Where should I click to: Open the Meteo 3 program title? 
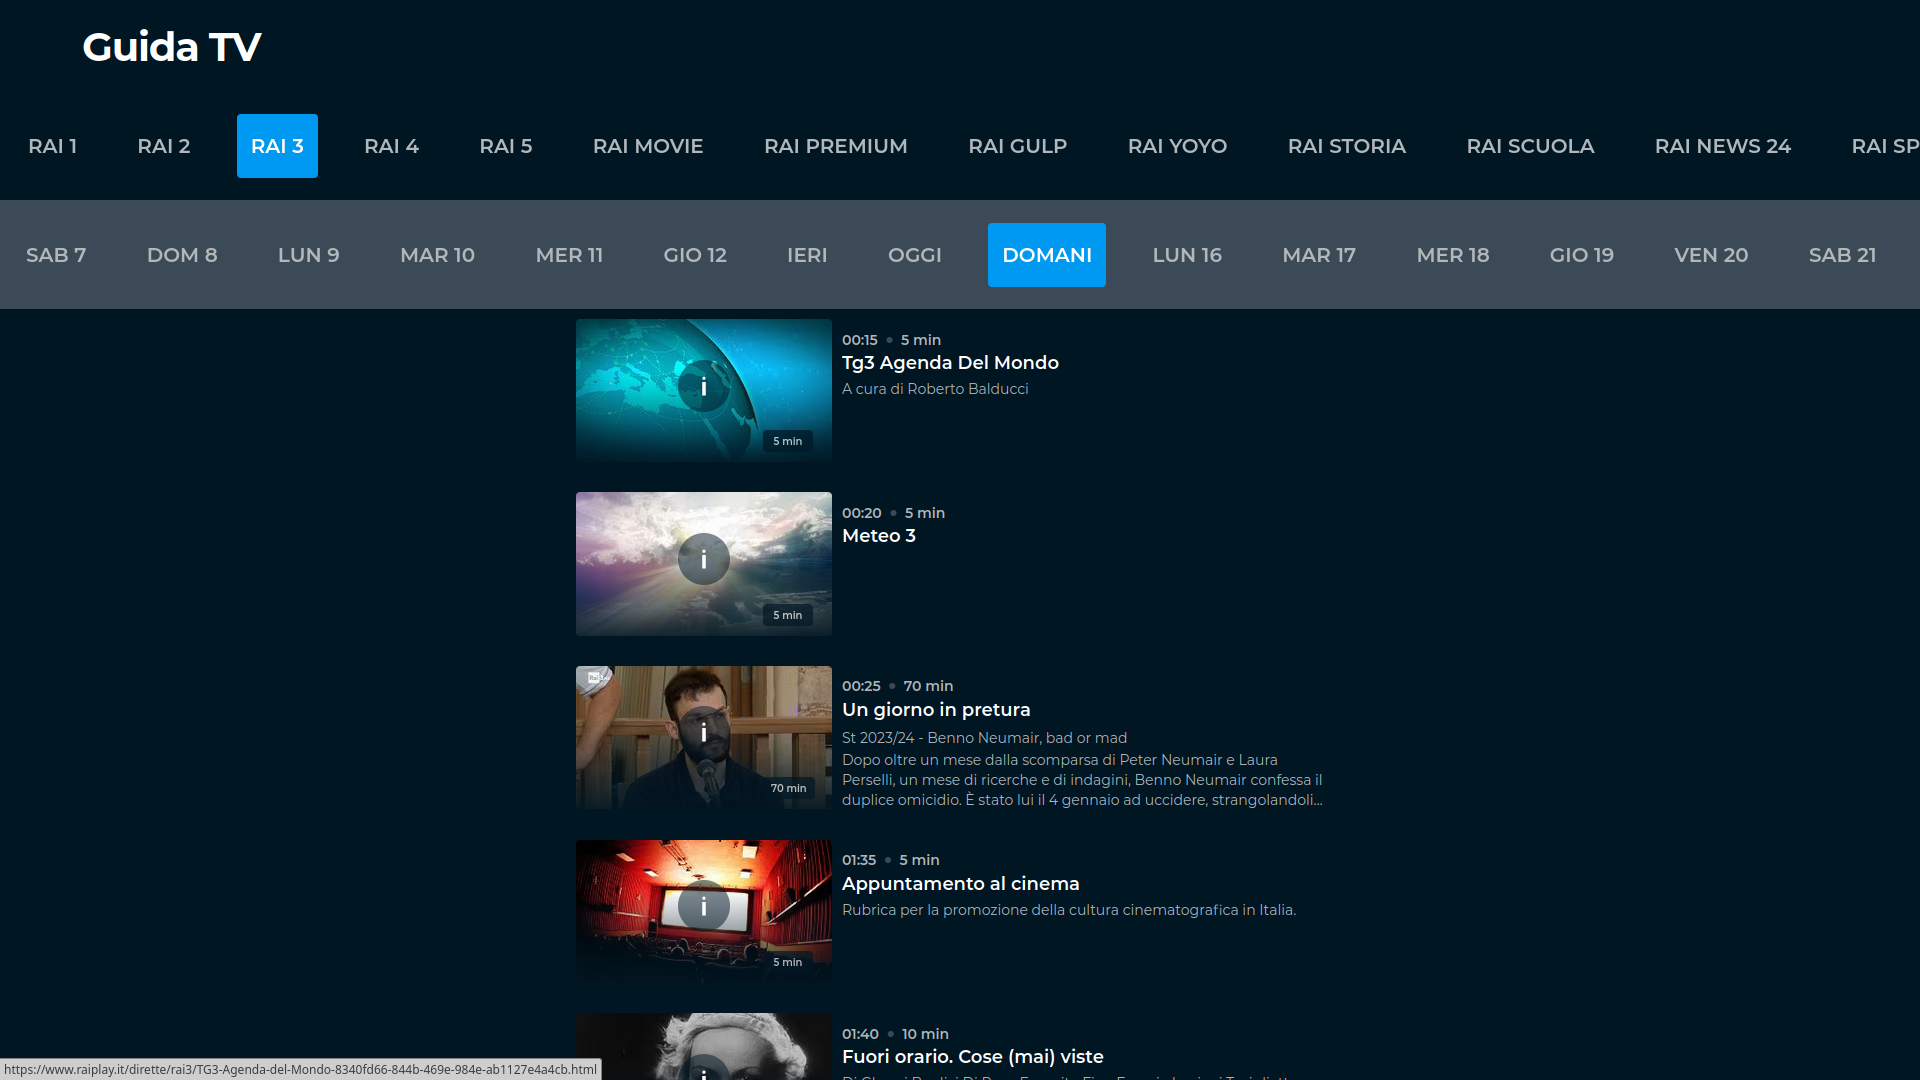(879, 536)
